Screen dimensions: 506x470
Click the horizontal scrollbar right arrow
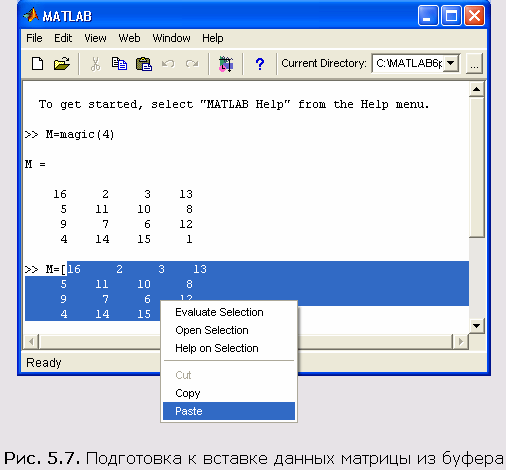461,342
